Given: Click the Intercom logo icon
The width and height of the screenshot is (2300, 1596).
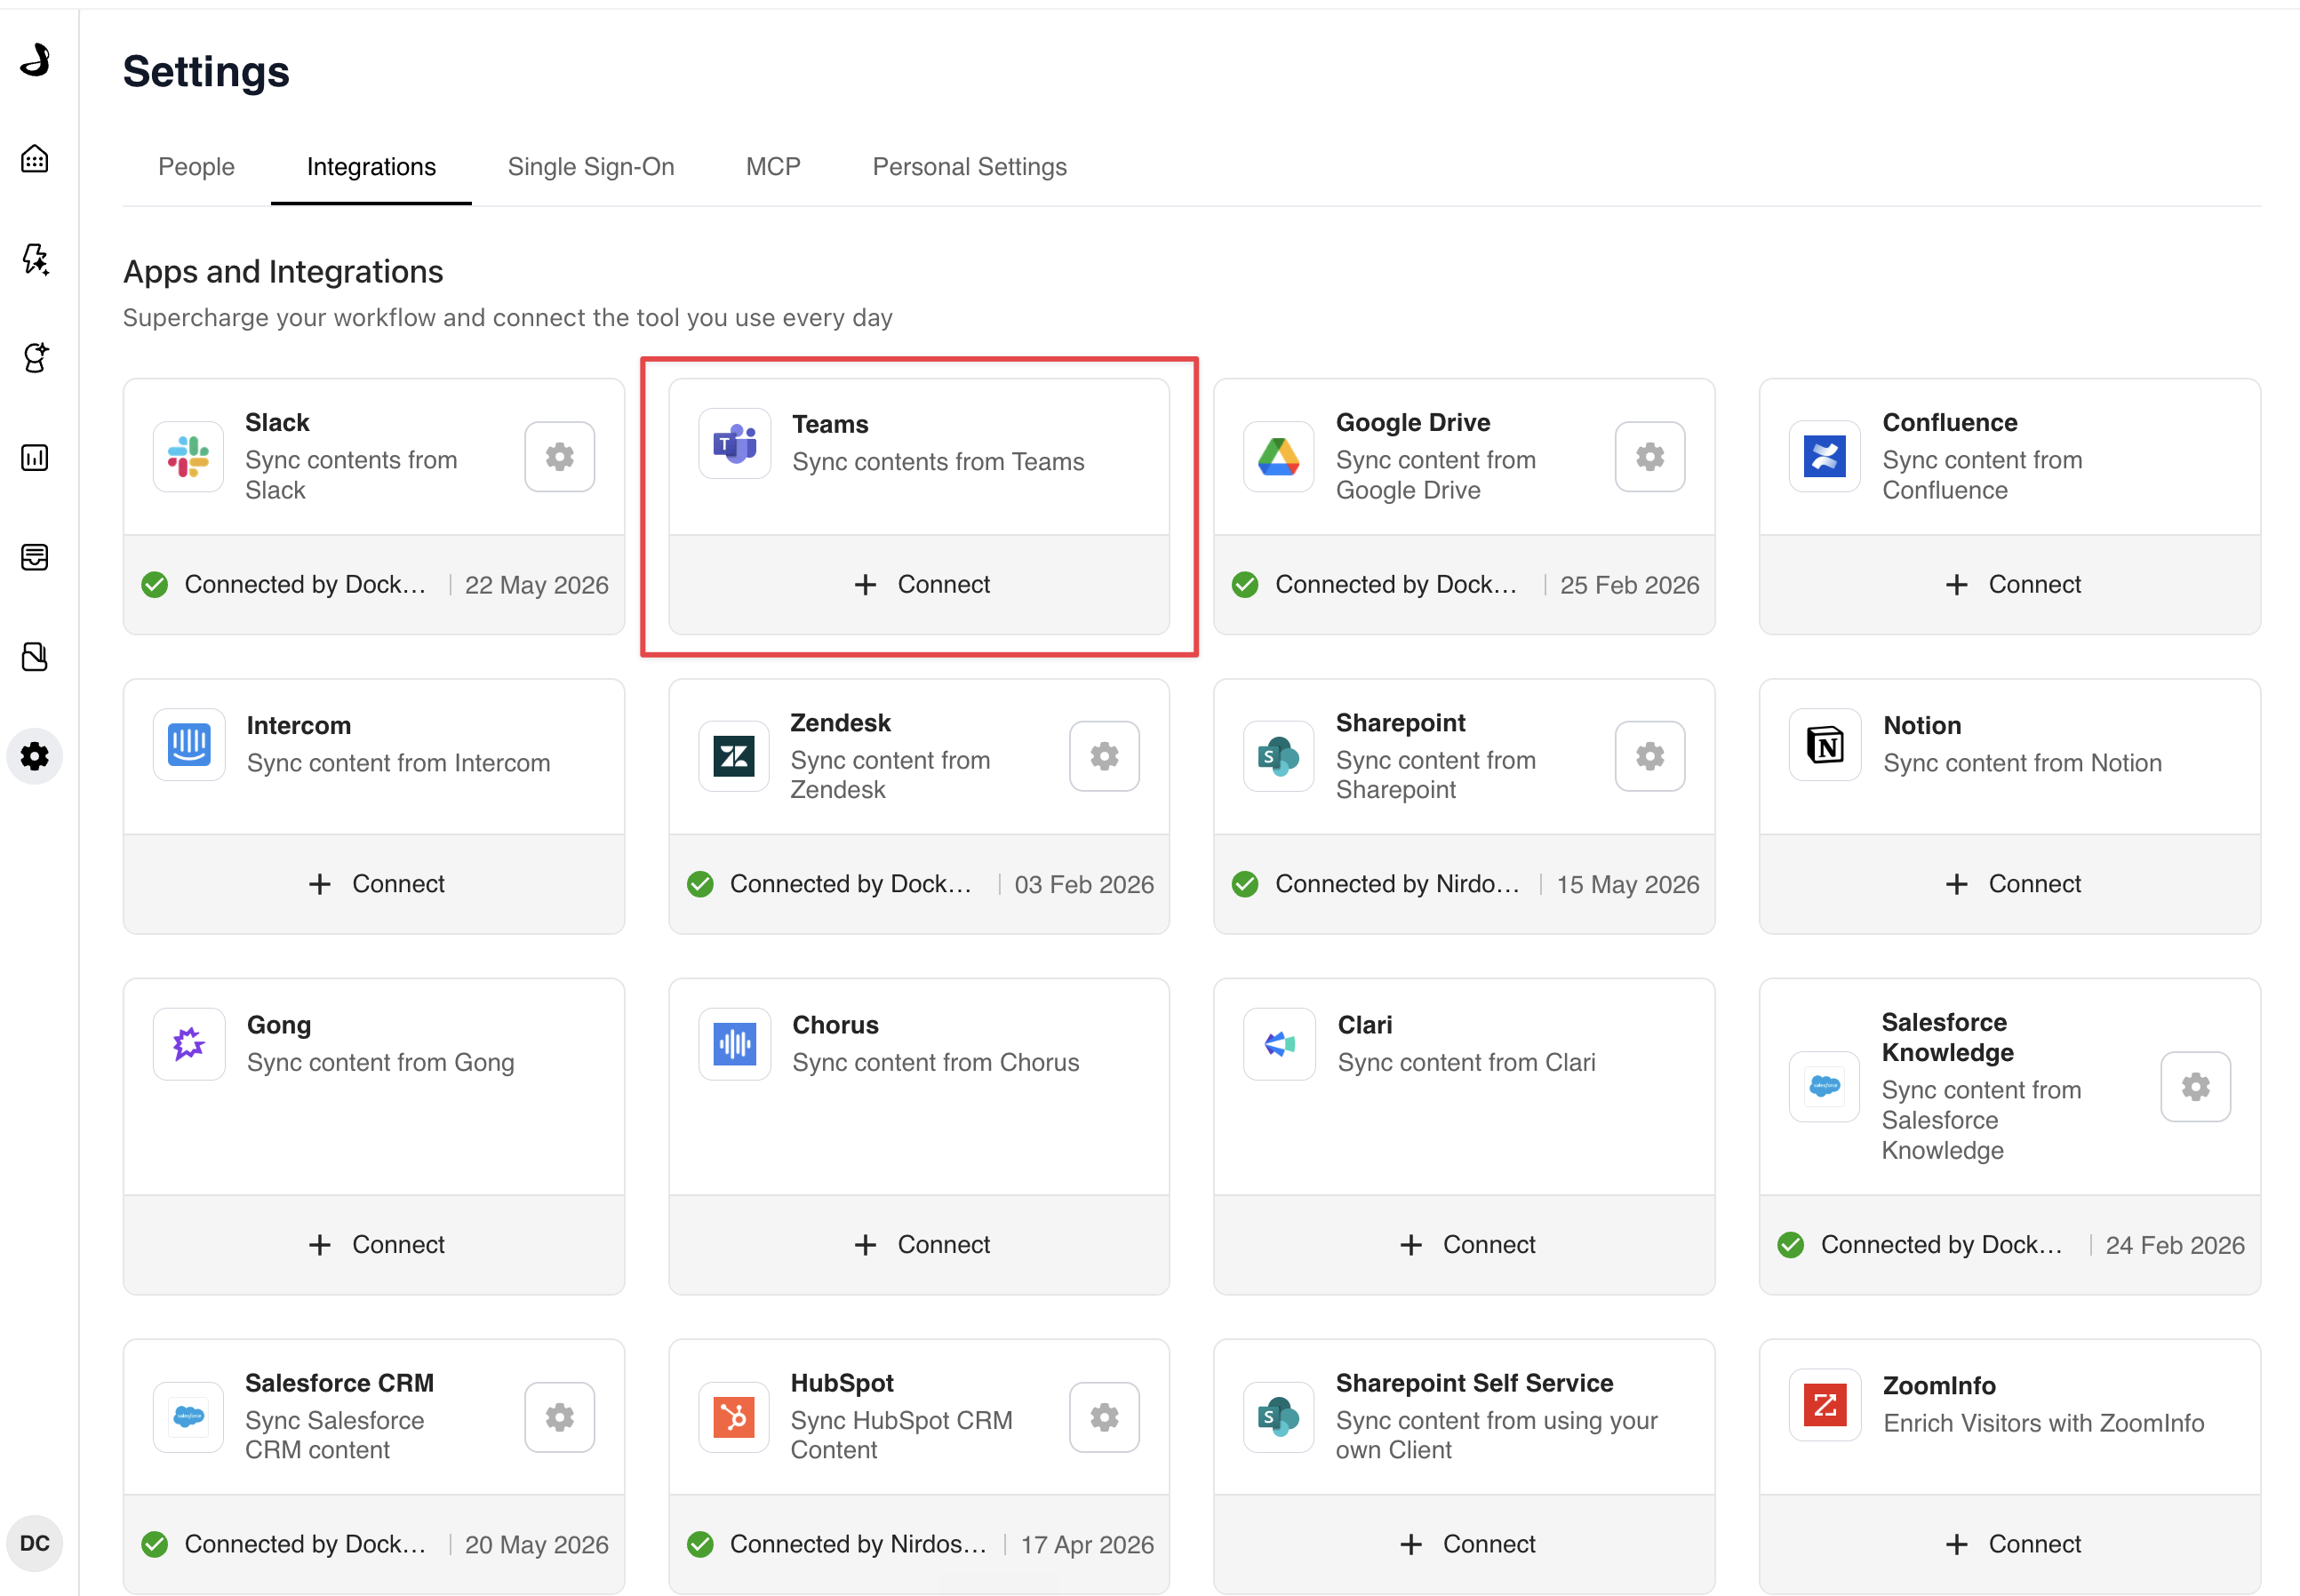Looking at the screenshot, I should pyautogui.click(x=189, y=745).
